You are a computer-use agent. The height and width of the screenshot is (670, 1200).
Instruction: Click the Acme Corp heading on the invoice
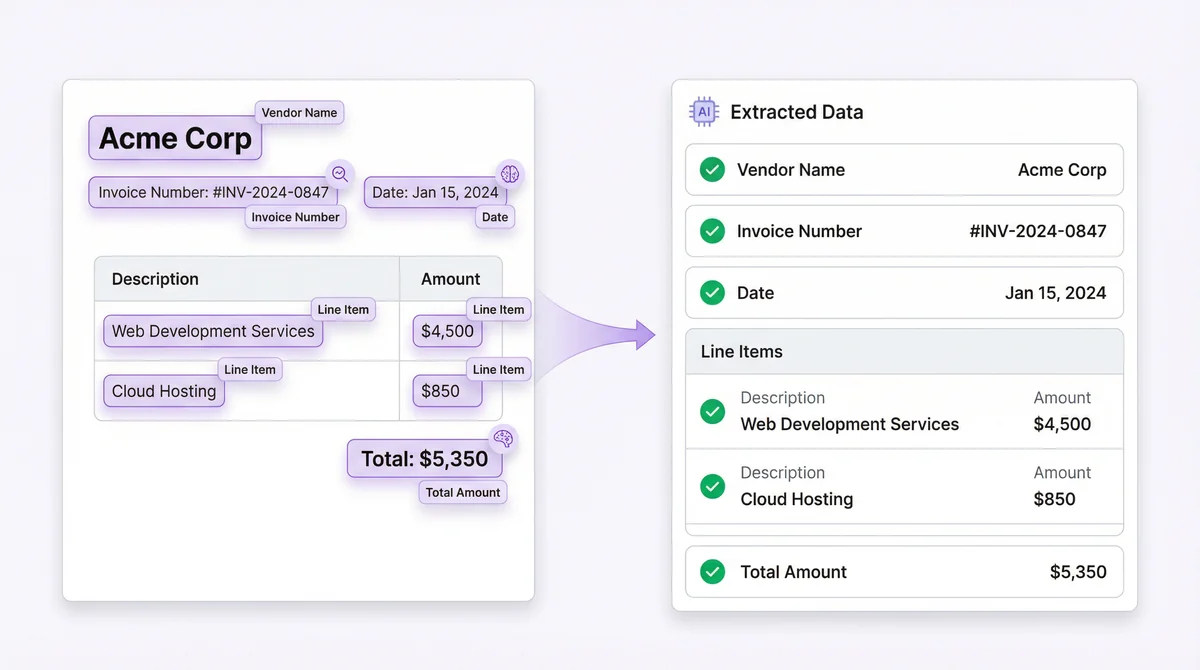point(175,138)
